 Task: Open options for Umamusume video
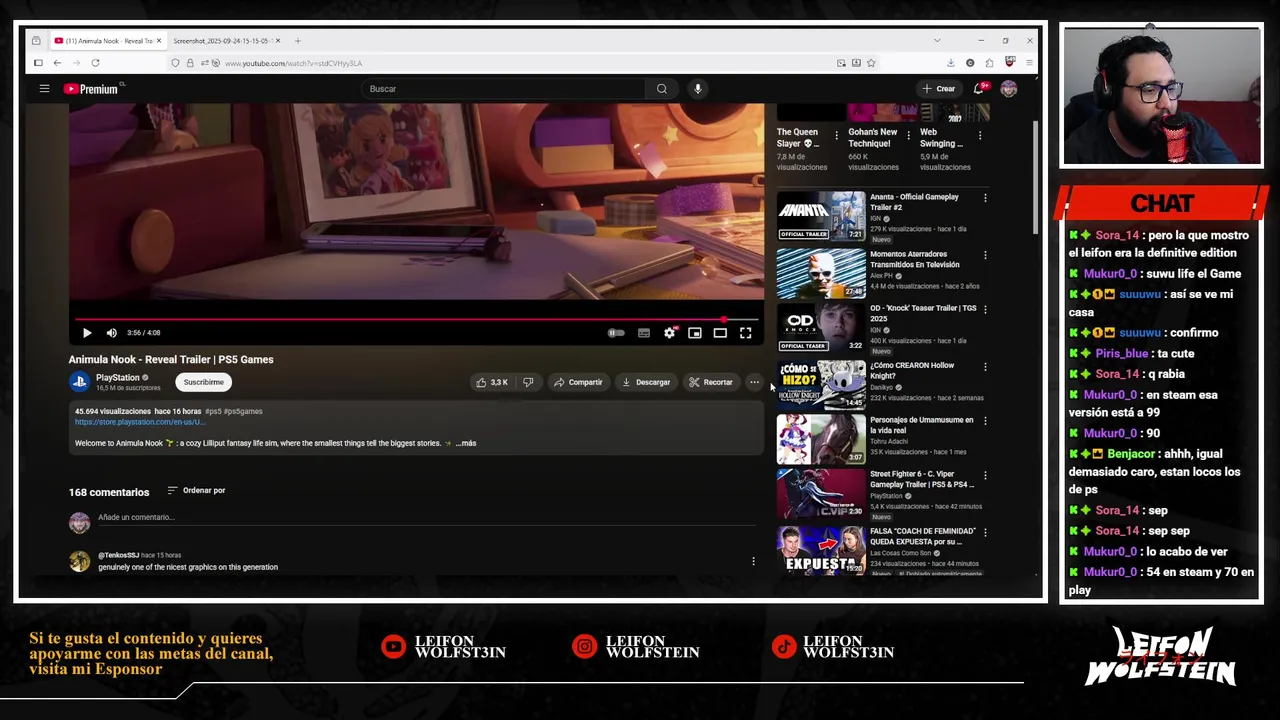pyautogui.click(x=985, y=421)
